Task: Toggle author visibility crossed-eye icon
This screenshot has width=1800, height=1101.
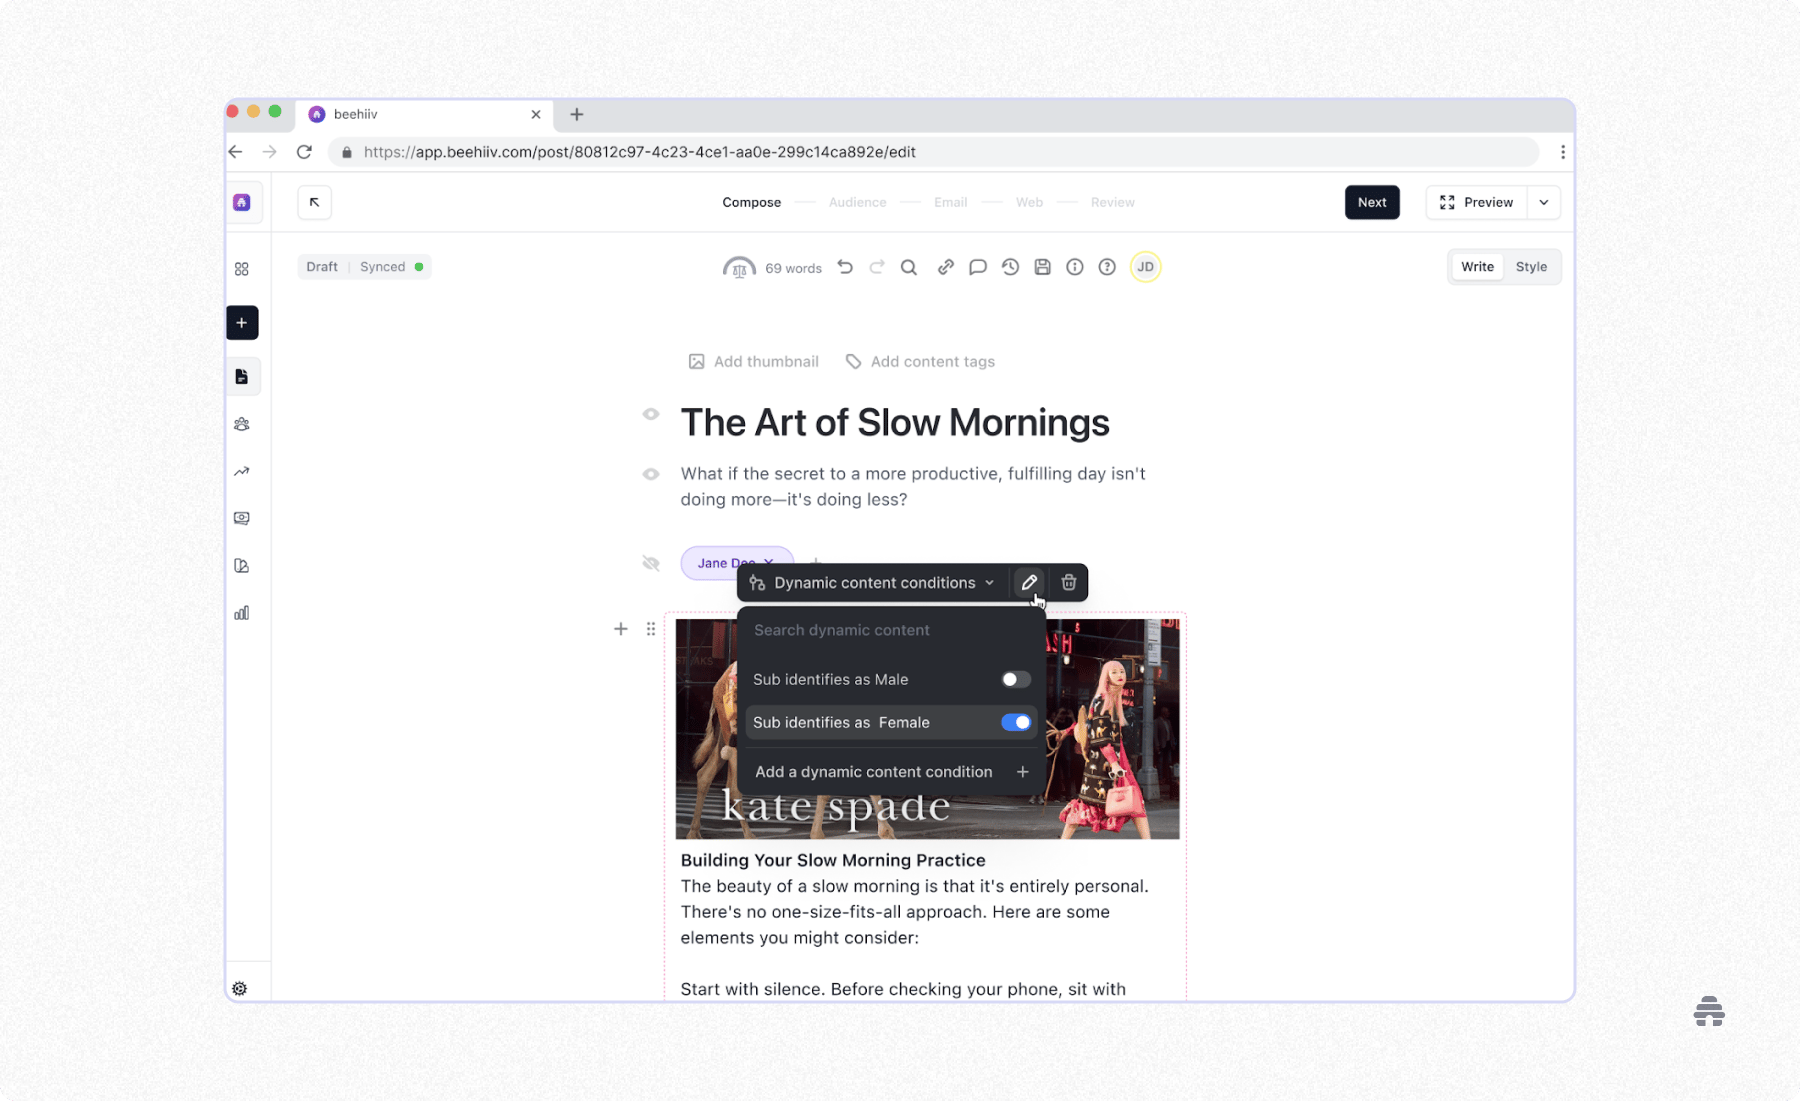Action: pos(651,564)
